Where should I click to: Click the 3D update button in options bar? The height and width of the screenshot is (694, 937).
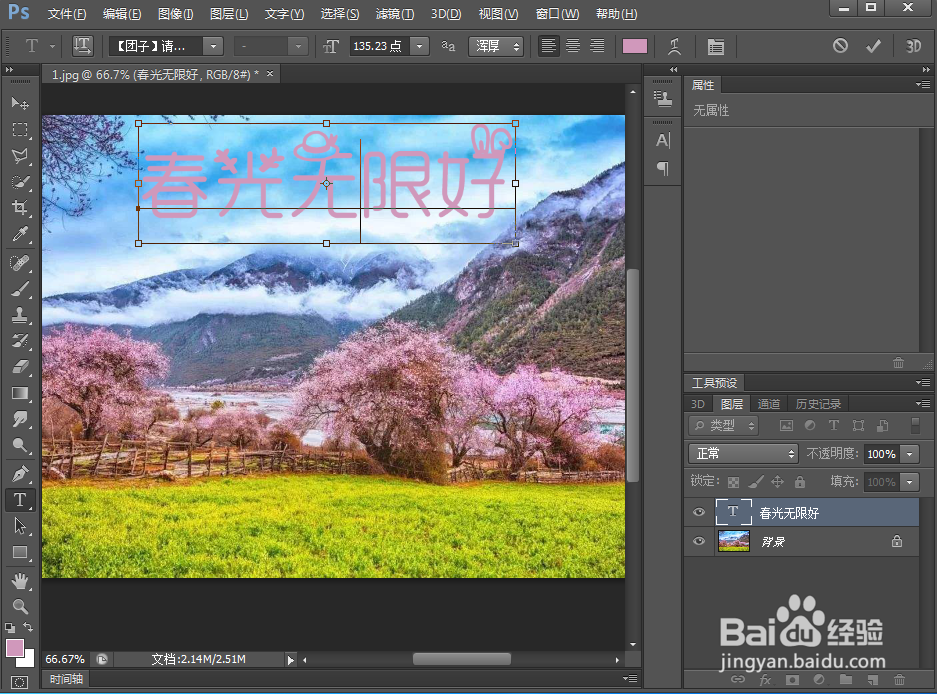pos(912,46)
